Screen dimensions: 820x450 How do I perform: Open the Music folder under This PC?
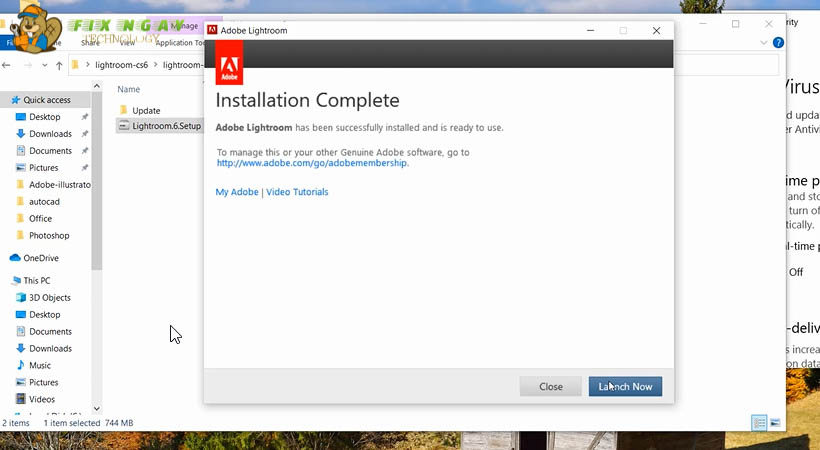coord(40,366)
